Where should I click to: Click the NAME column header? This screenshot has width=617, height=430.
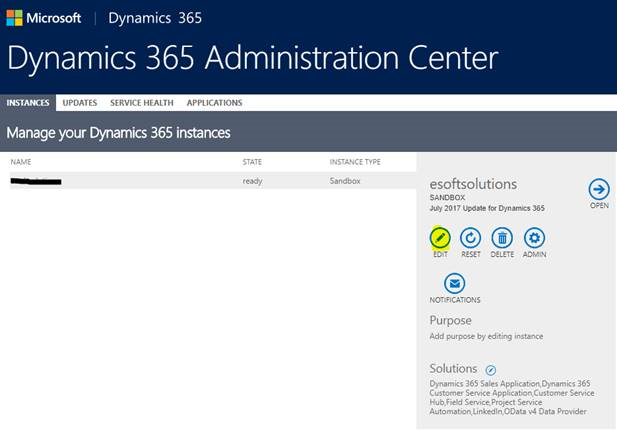pyautogui.click(x=21, y=162)
